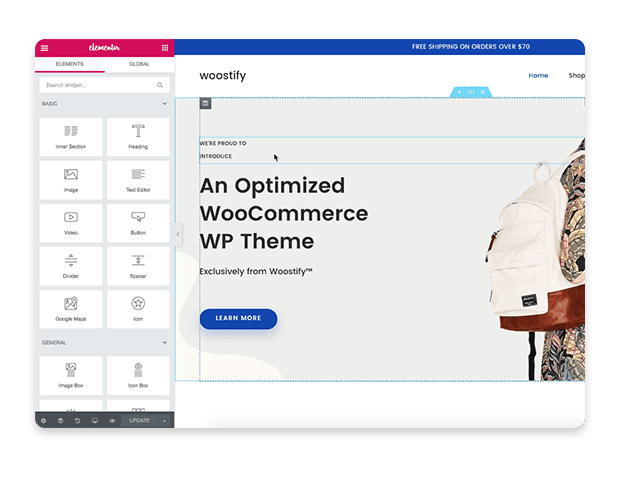This screenshot has width=620, height=480.
Task: Select the Text Editor widget
Action: point(138,180)
